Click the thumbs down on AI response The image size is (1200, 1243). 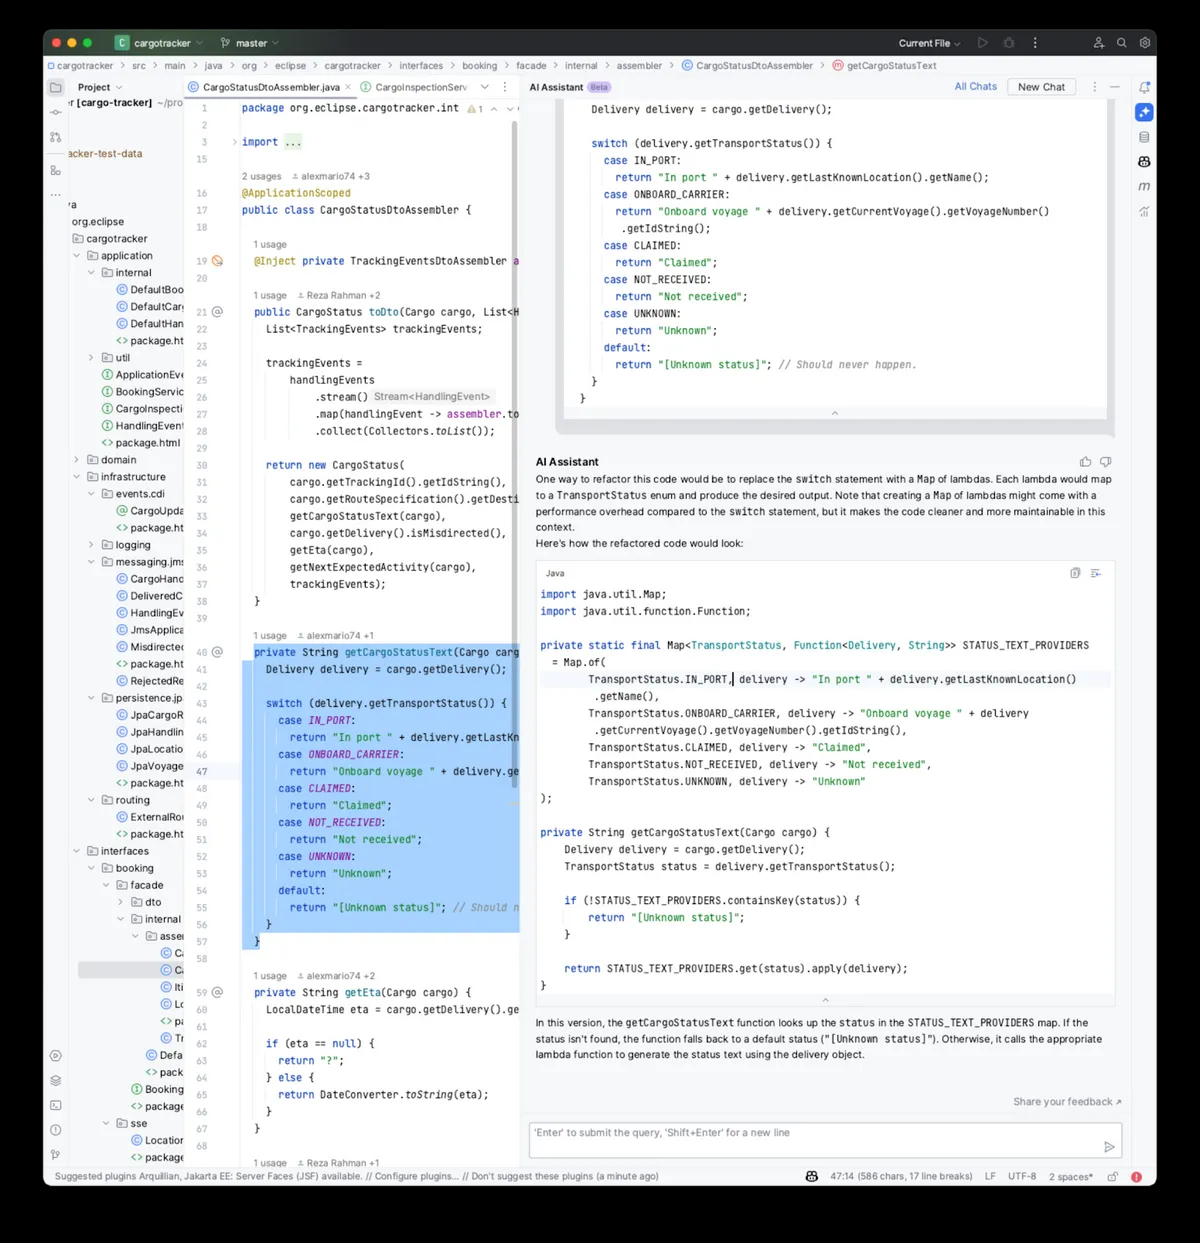tap(1106, 462)
